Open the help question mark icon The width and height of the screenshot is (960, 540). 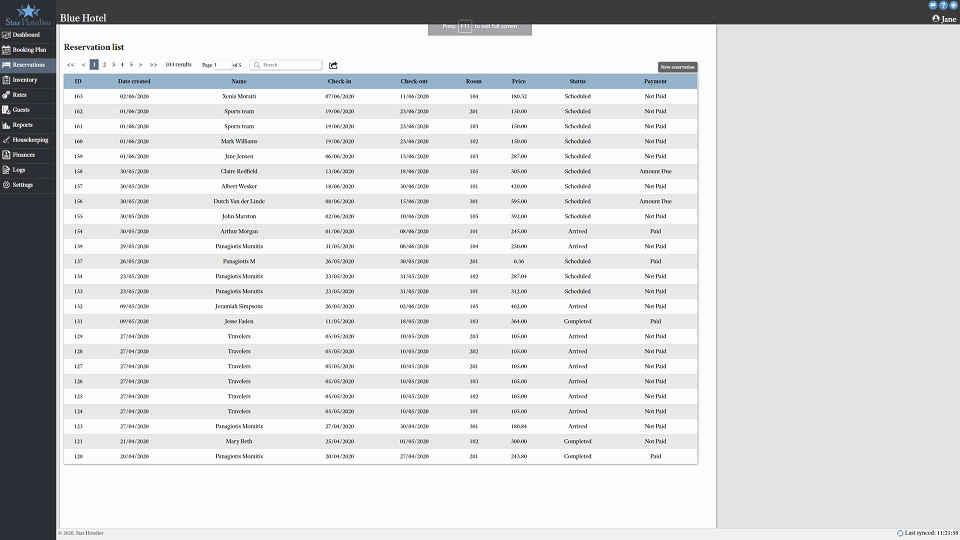click(942, 5)
